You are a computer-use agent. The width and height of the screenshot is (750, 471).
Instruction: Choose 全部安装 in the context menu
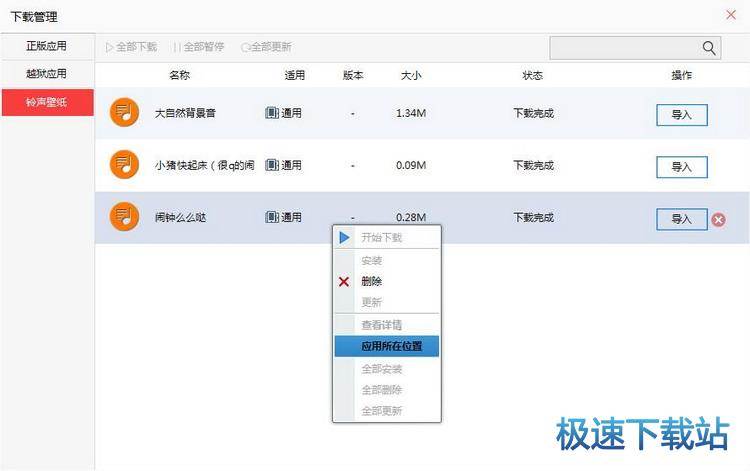[386, 369]
